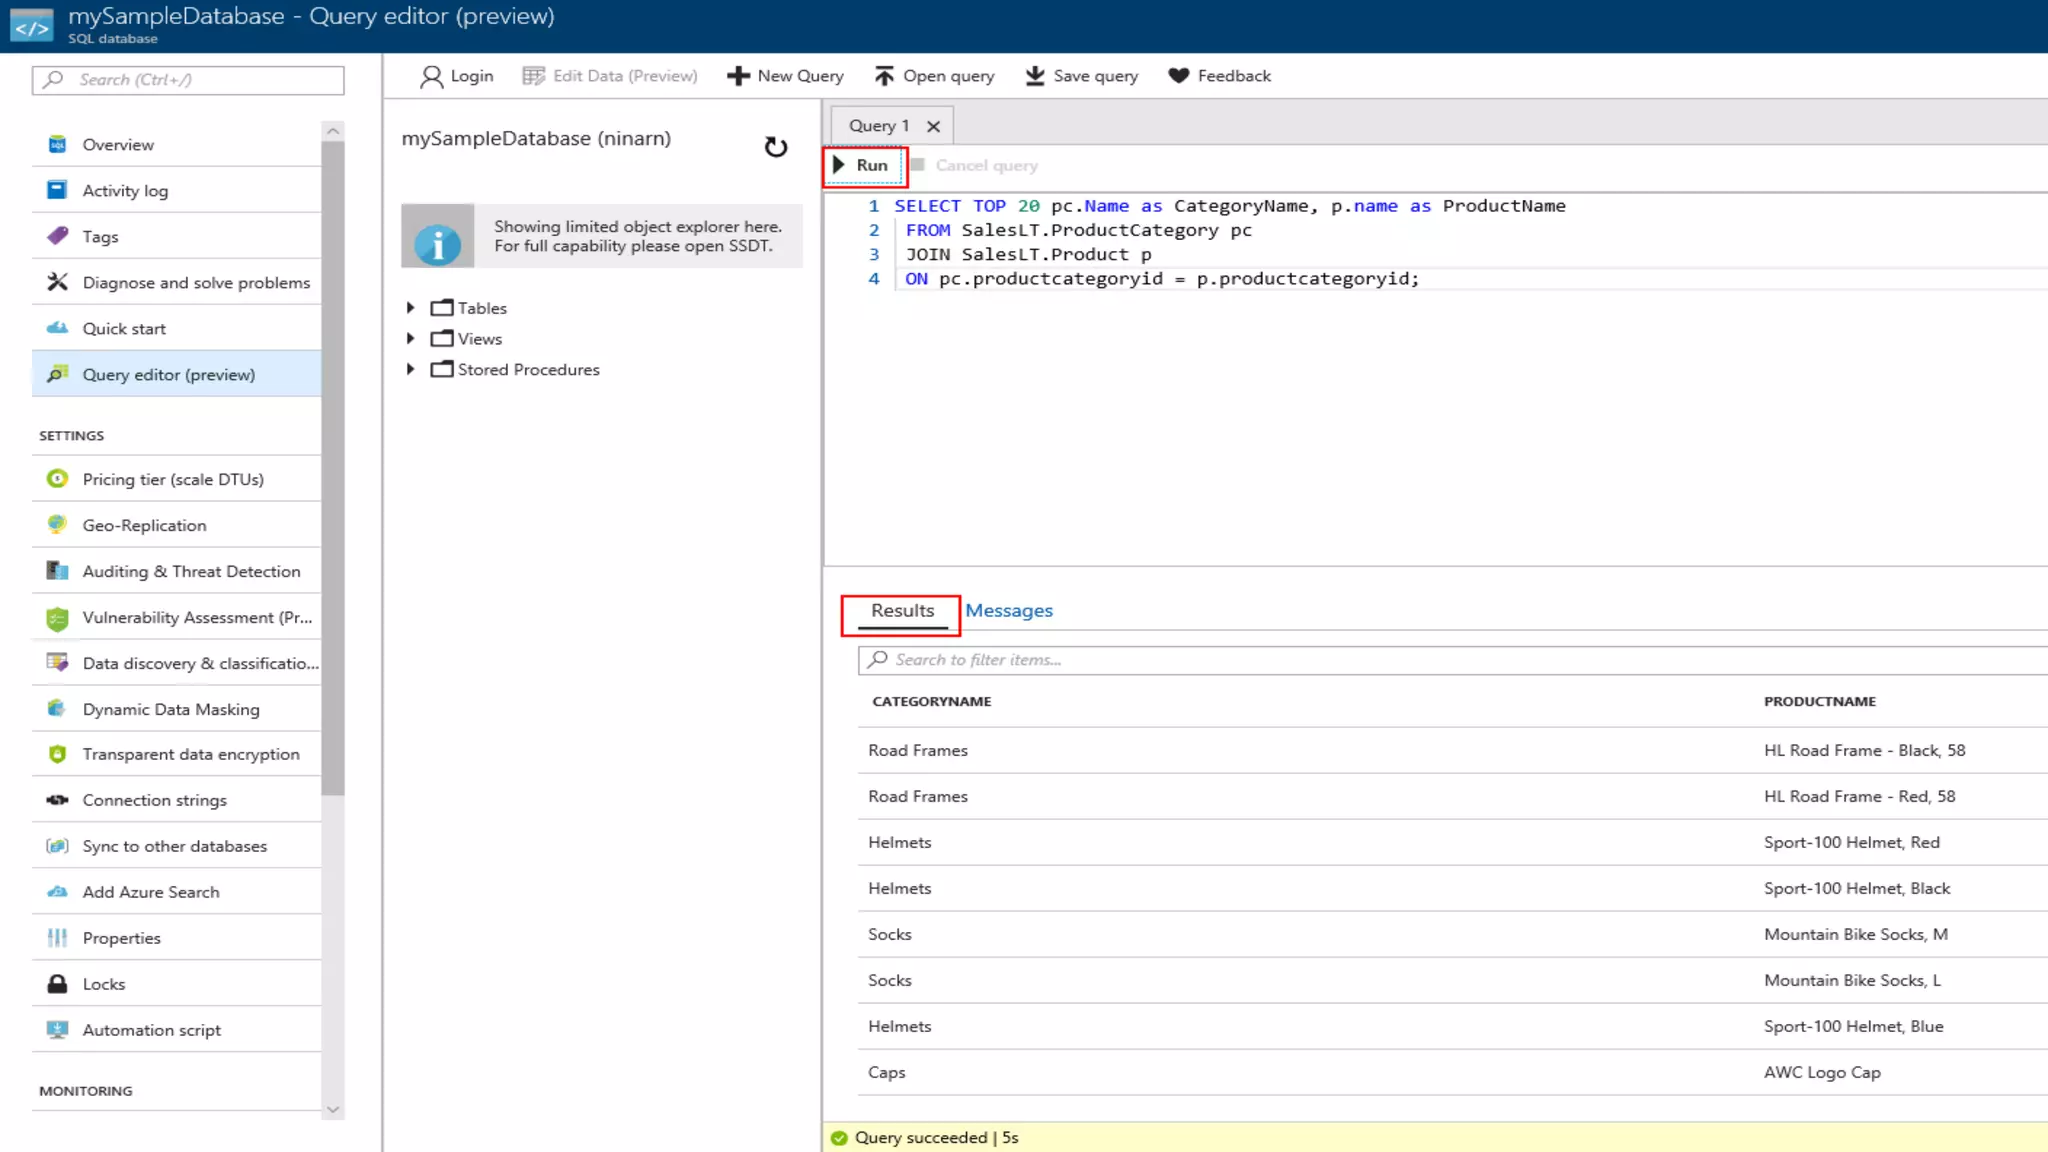
Task: Click the Feedback heart icon
Action: pos(1179,76)
